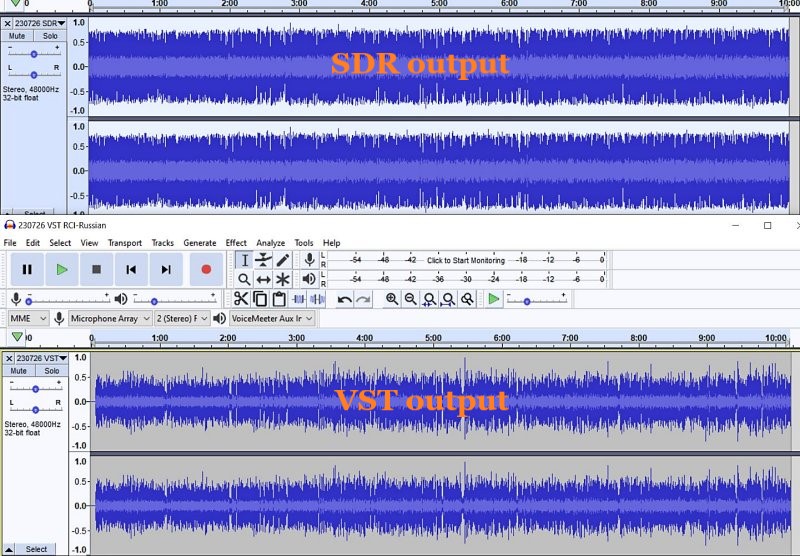Solo the 230726 VST track
Image resolution: width=800 pixels, height=556 pixels.
tap(52, 371)
